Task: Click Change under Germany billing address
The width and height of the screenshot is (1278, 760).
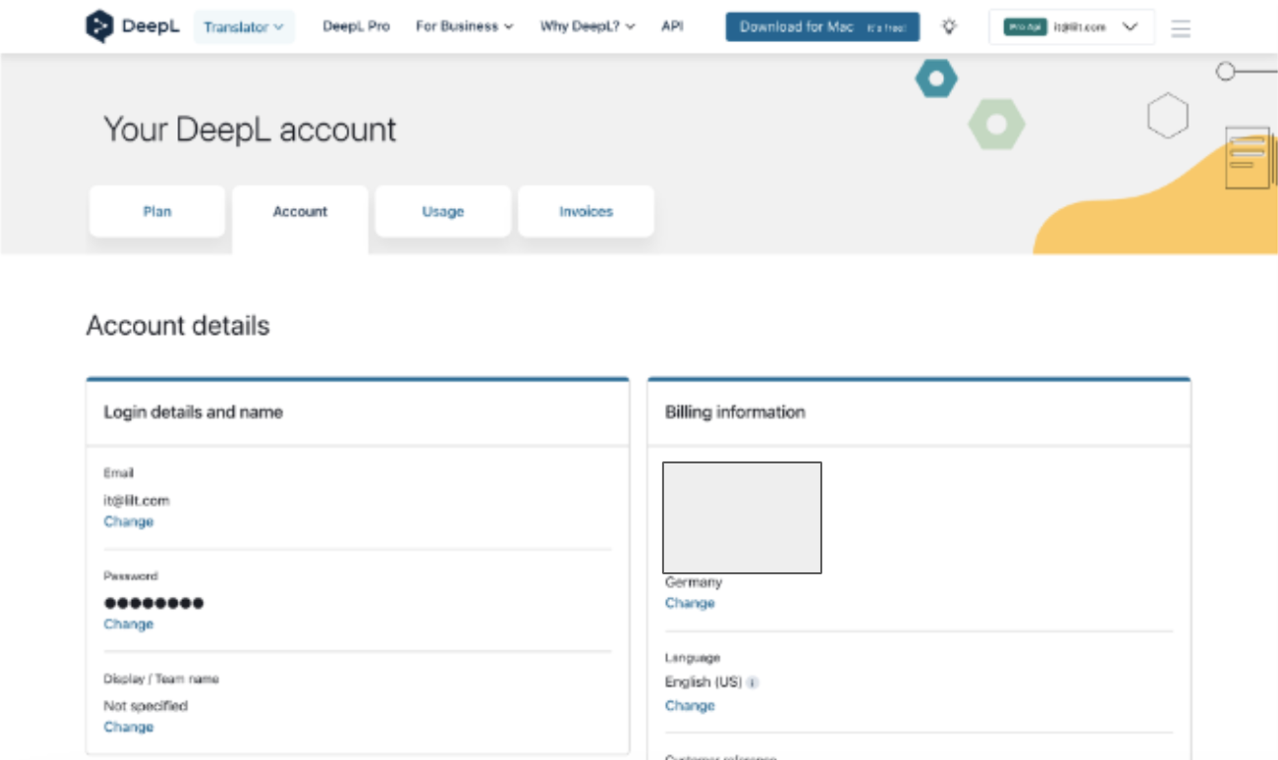Action: 690,603
